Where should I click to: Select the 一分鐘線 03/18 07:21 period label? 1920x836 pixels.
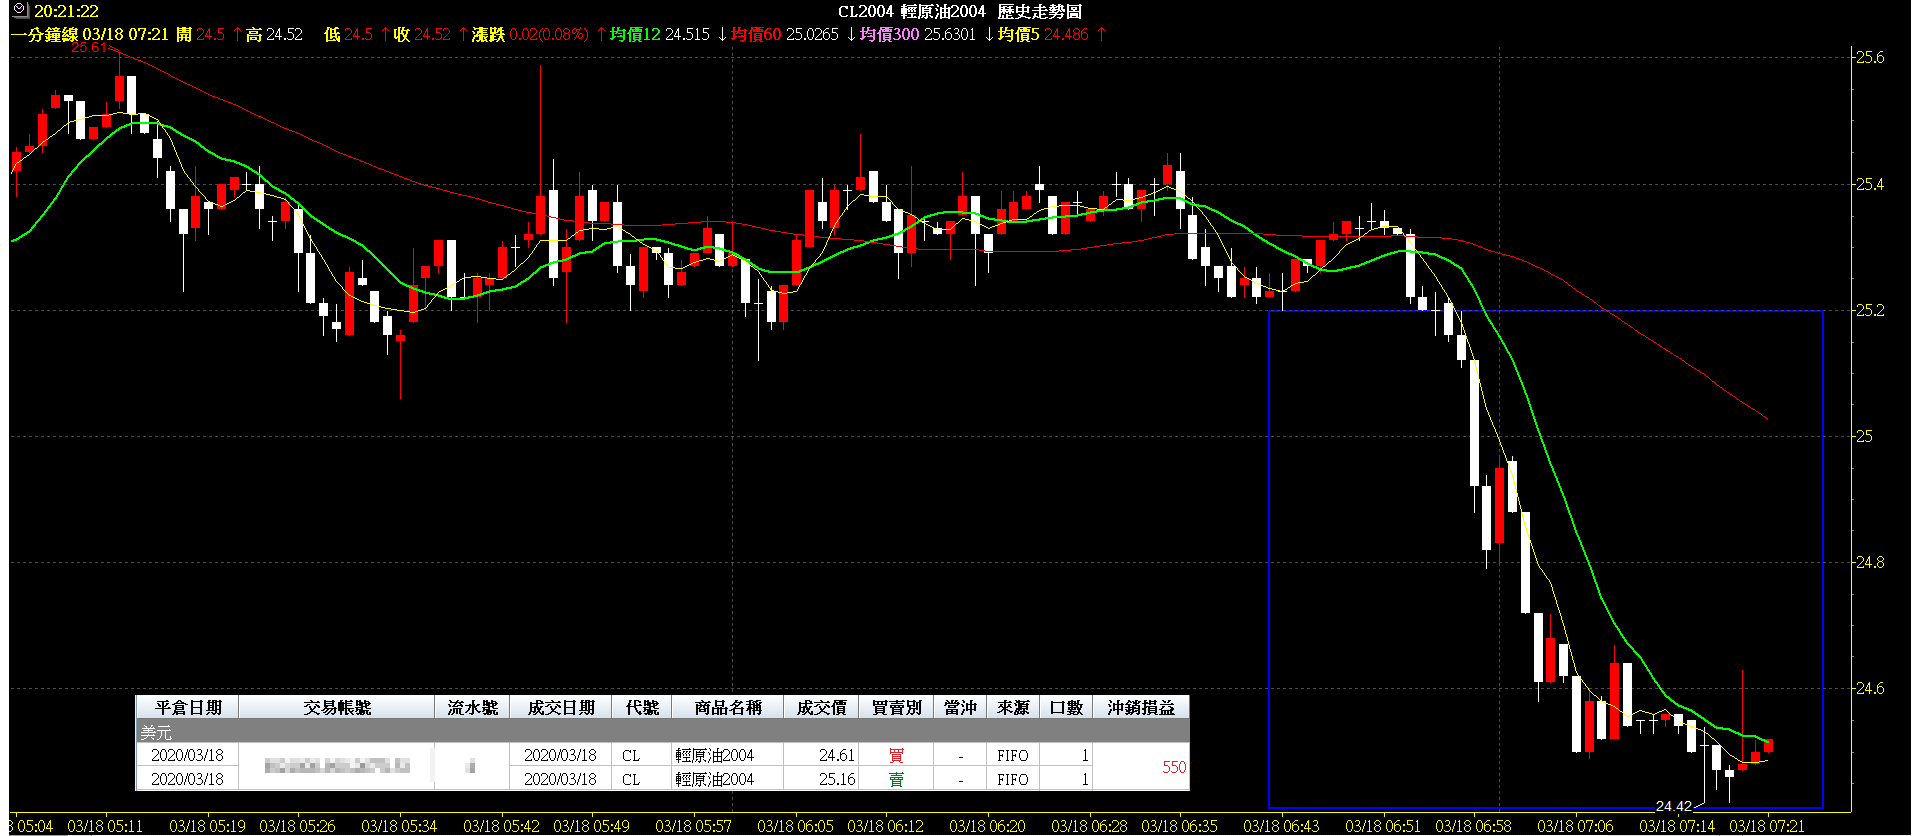90,34
